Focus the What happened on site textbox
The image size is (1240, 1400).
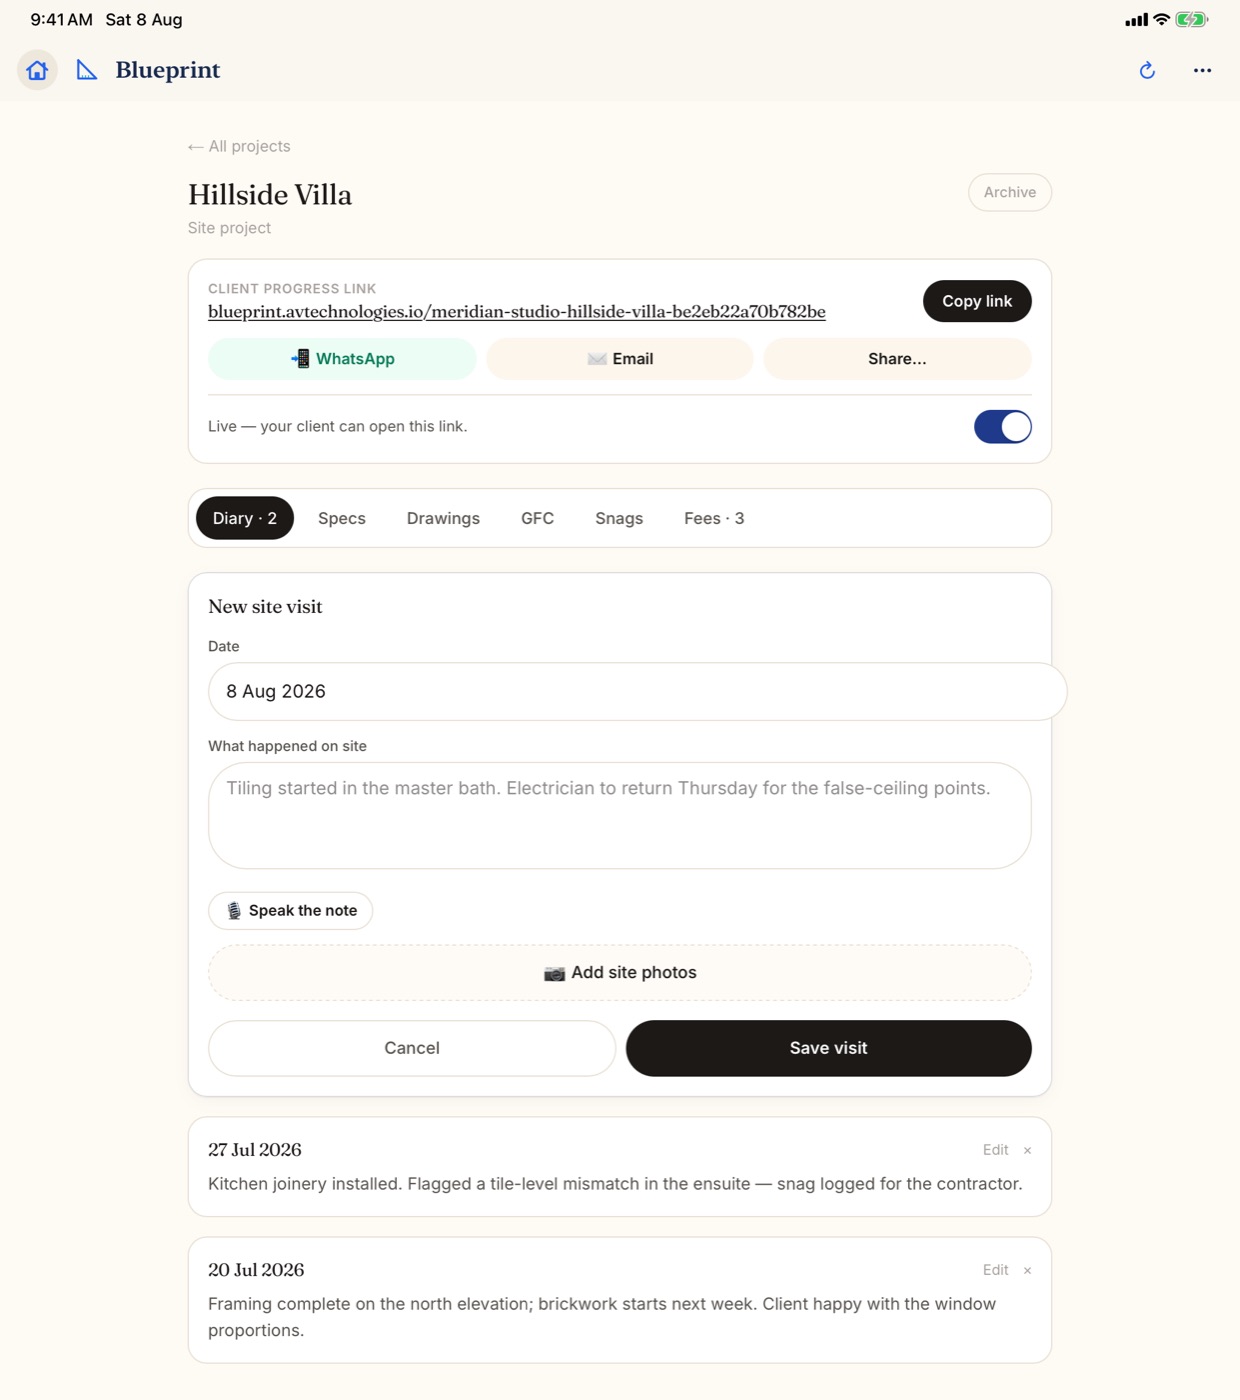coord(620,816)
